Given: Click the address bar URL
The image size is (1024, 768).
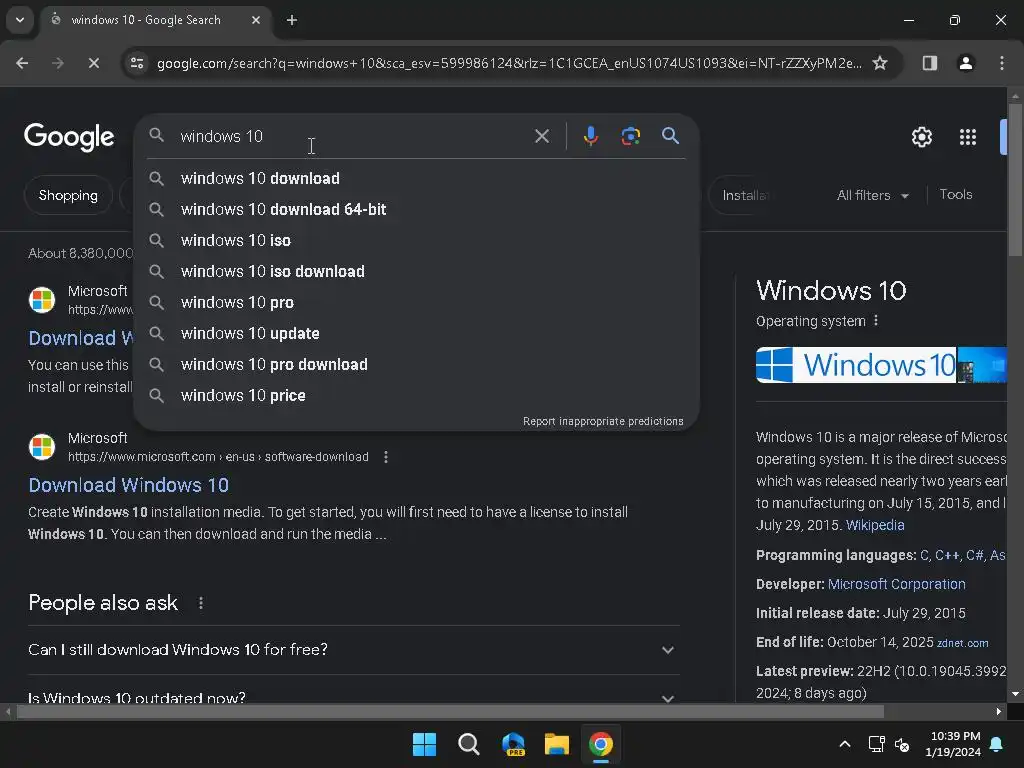Looking at the screenshot, I should [509, 63].
